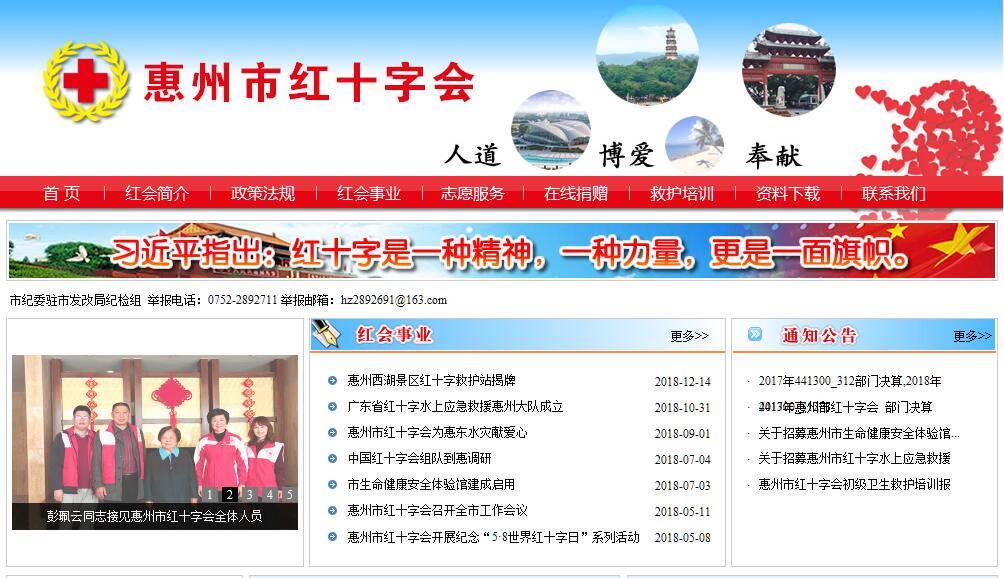Click the blue arrow icon beside 通知公告
The height and width of the screenshot is (578, 1004).
755,334
